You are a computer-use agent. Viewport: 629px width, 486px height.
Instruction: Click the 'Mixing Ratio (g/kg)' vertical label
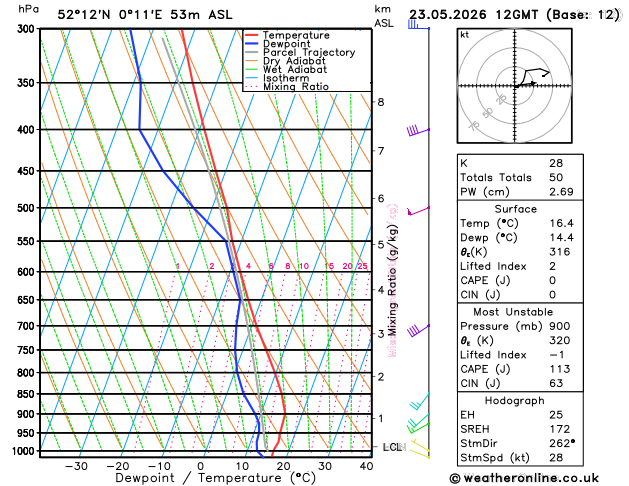392,280
